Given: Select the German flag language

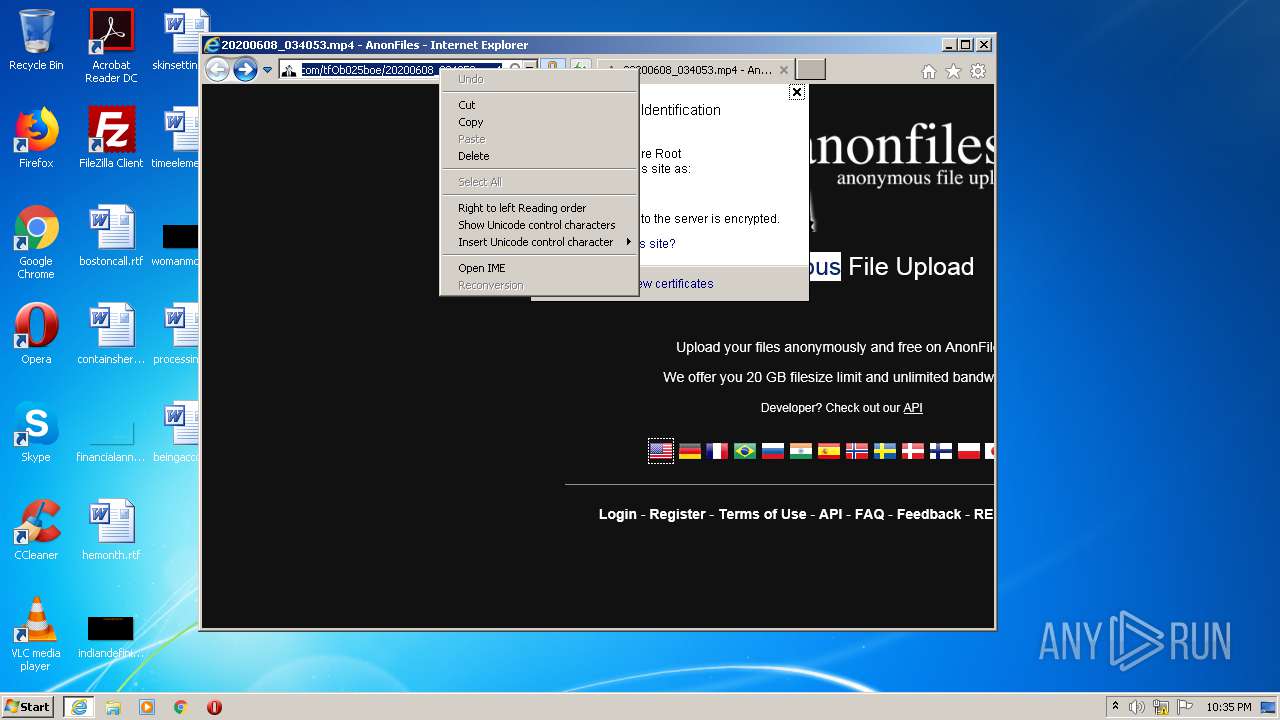Looking at the screenshot, I should coord(690,452).
